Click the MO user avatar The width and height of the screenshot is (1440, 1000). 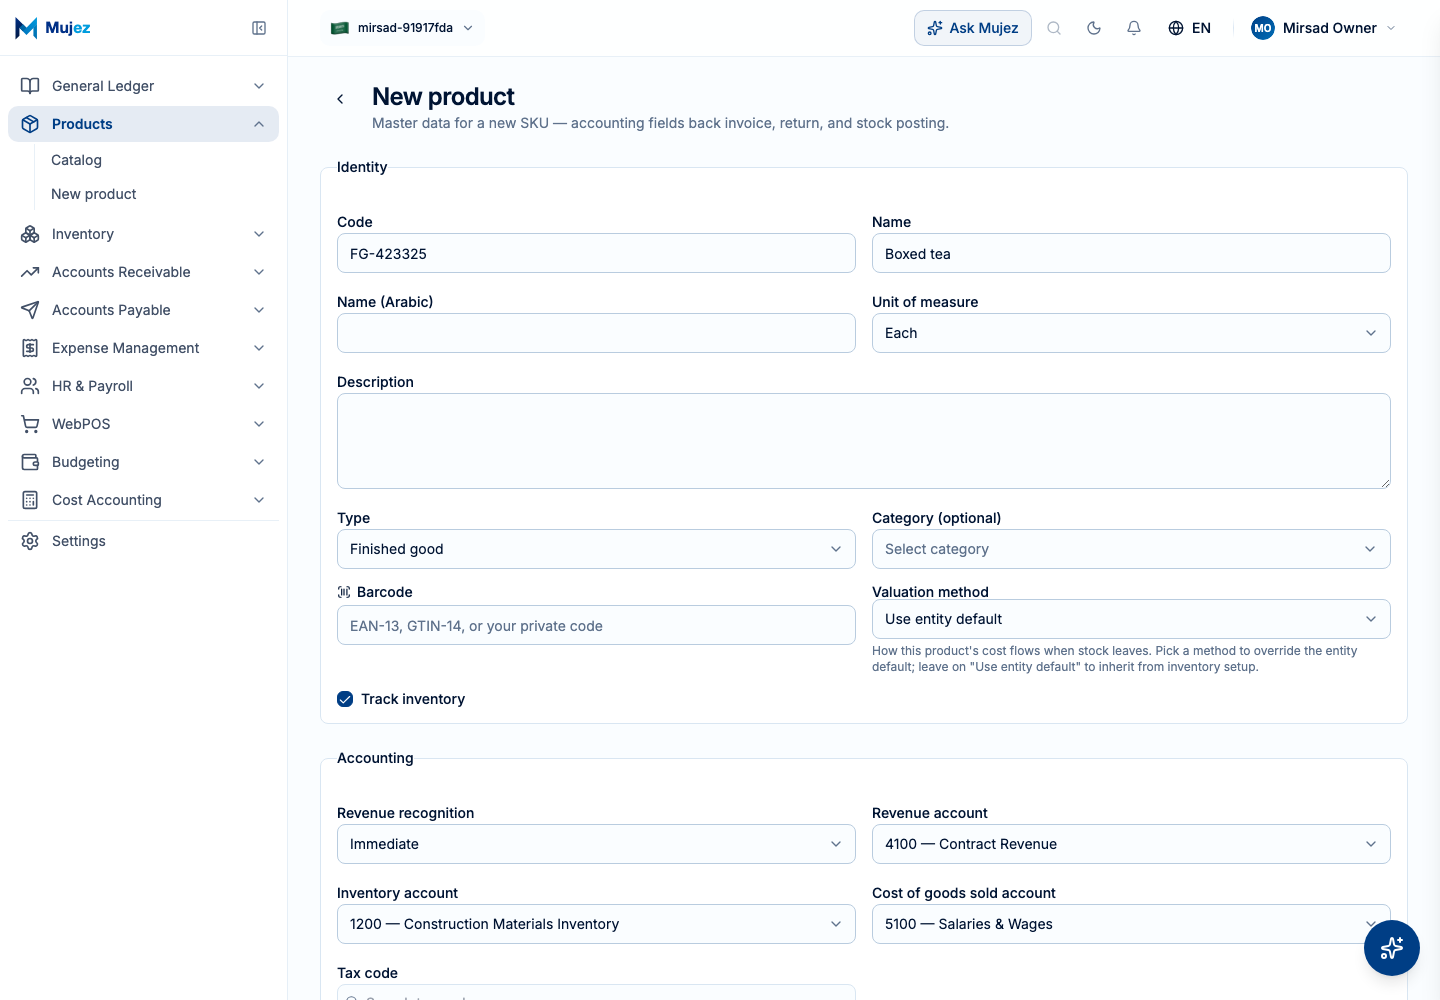[1263, 28]
